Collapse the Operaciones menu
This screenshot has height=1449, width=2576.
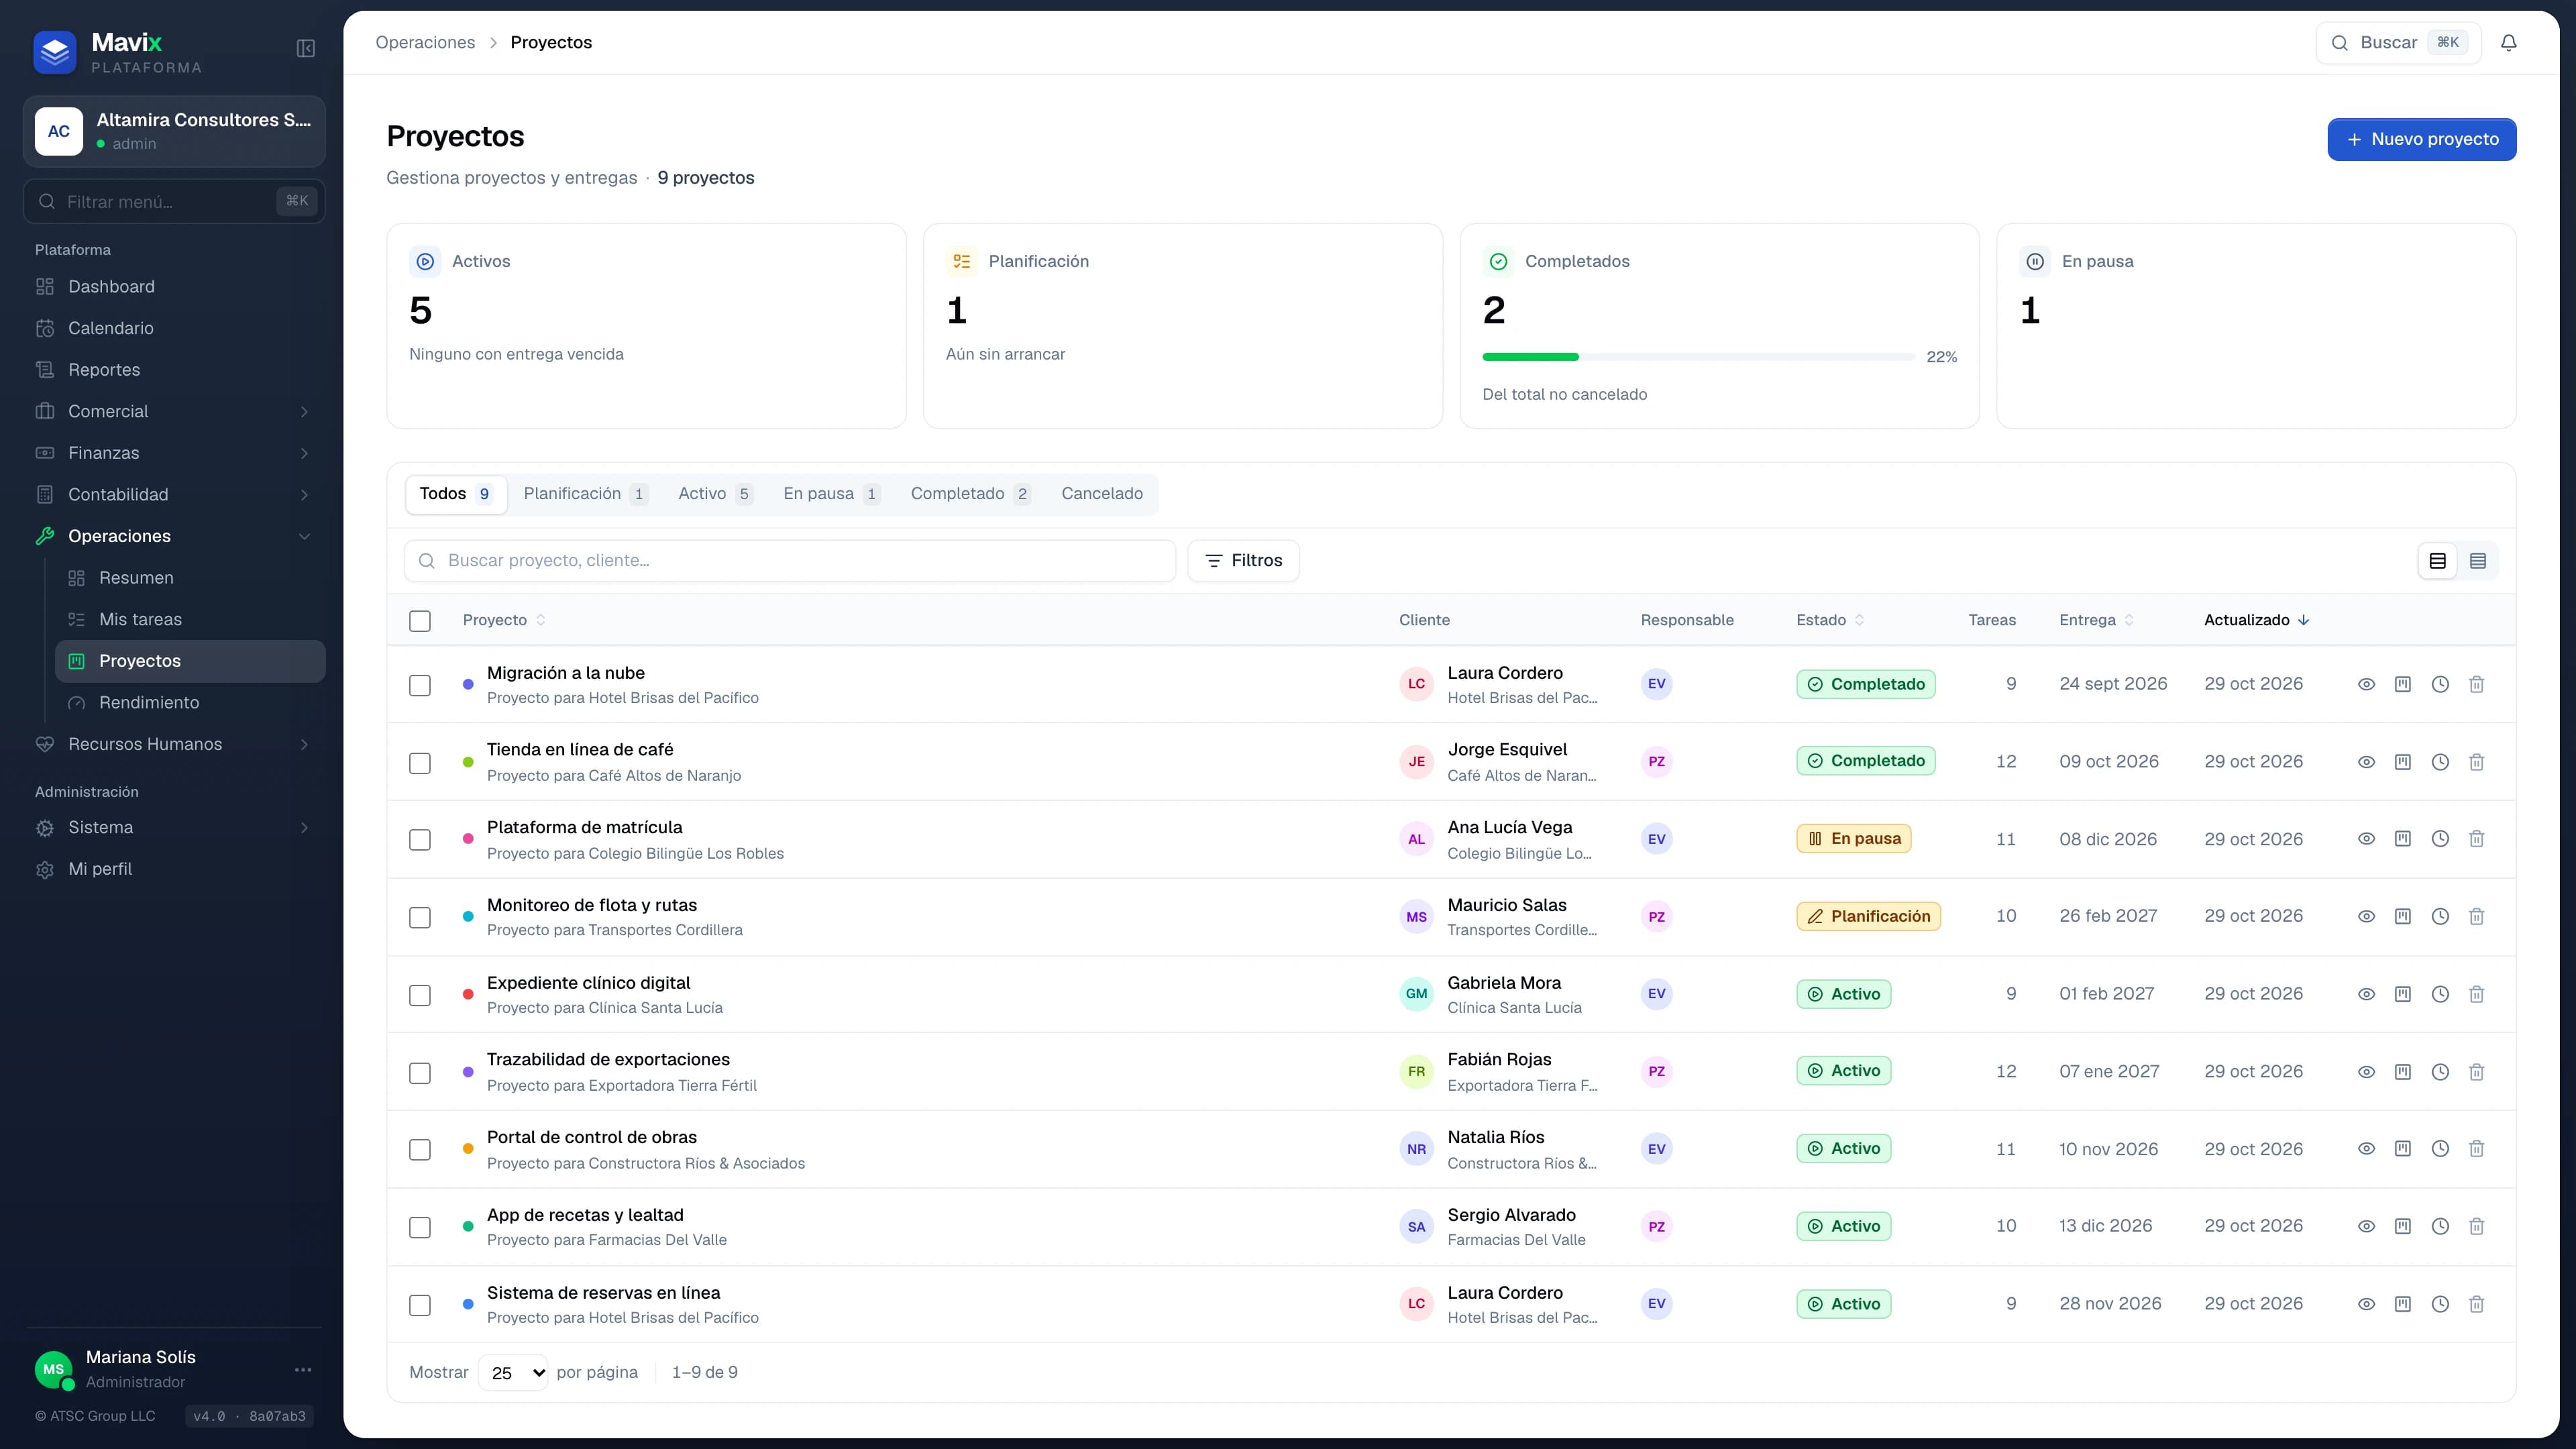click(x=174, y=536)
